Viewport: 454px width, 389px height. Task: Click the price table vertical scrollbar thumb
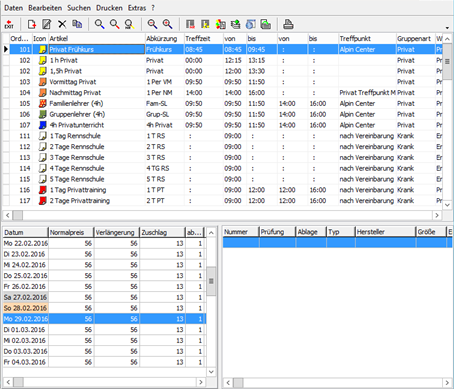pyautogui.click(x=211, y=281)
